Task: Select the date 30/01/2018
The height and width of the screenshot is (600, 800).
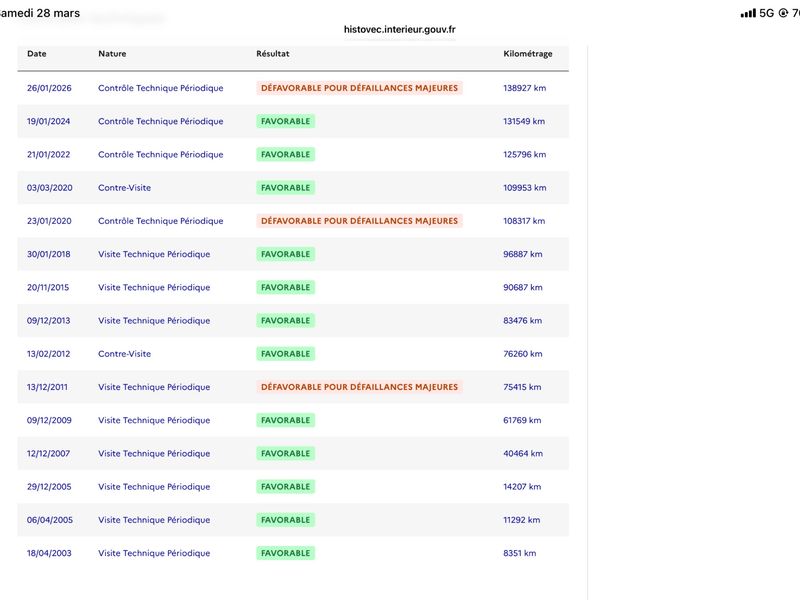Action: click(48, 254)
